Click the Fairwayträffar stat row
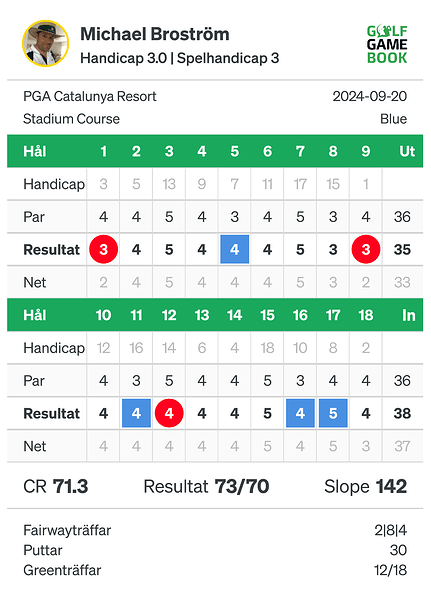Viewport: 431px width, 600px height. point(215,530)
